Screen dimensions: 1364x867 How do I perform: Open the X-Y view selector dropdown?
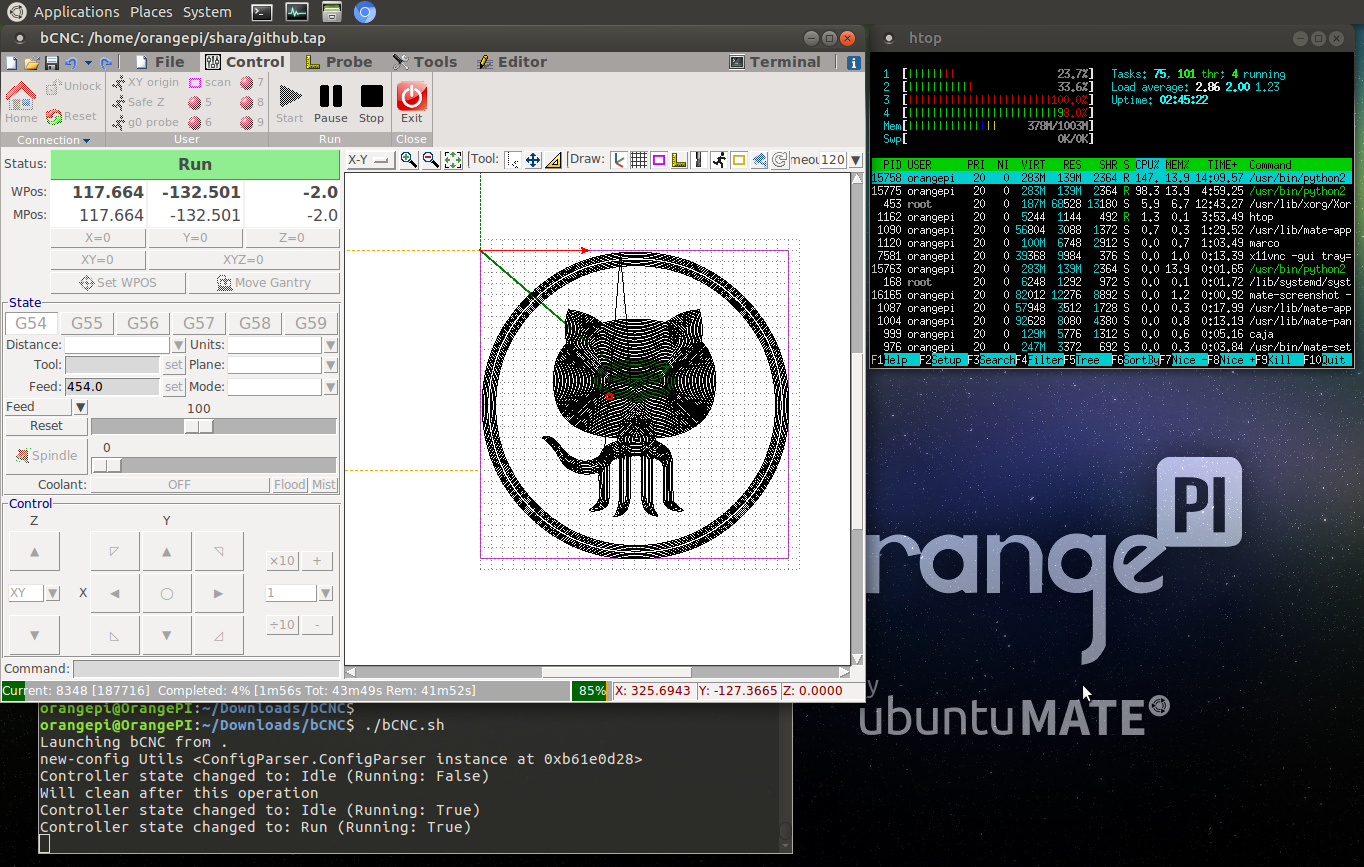370,160
